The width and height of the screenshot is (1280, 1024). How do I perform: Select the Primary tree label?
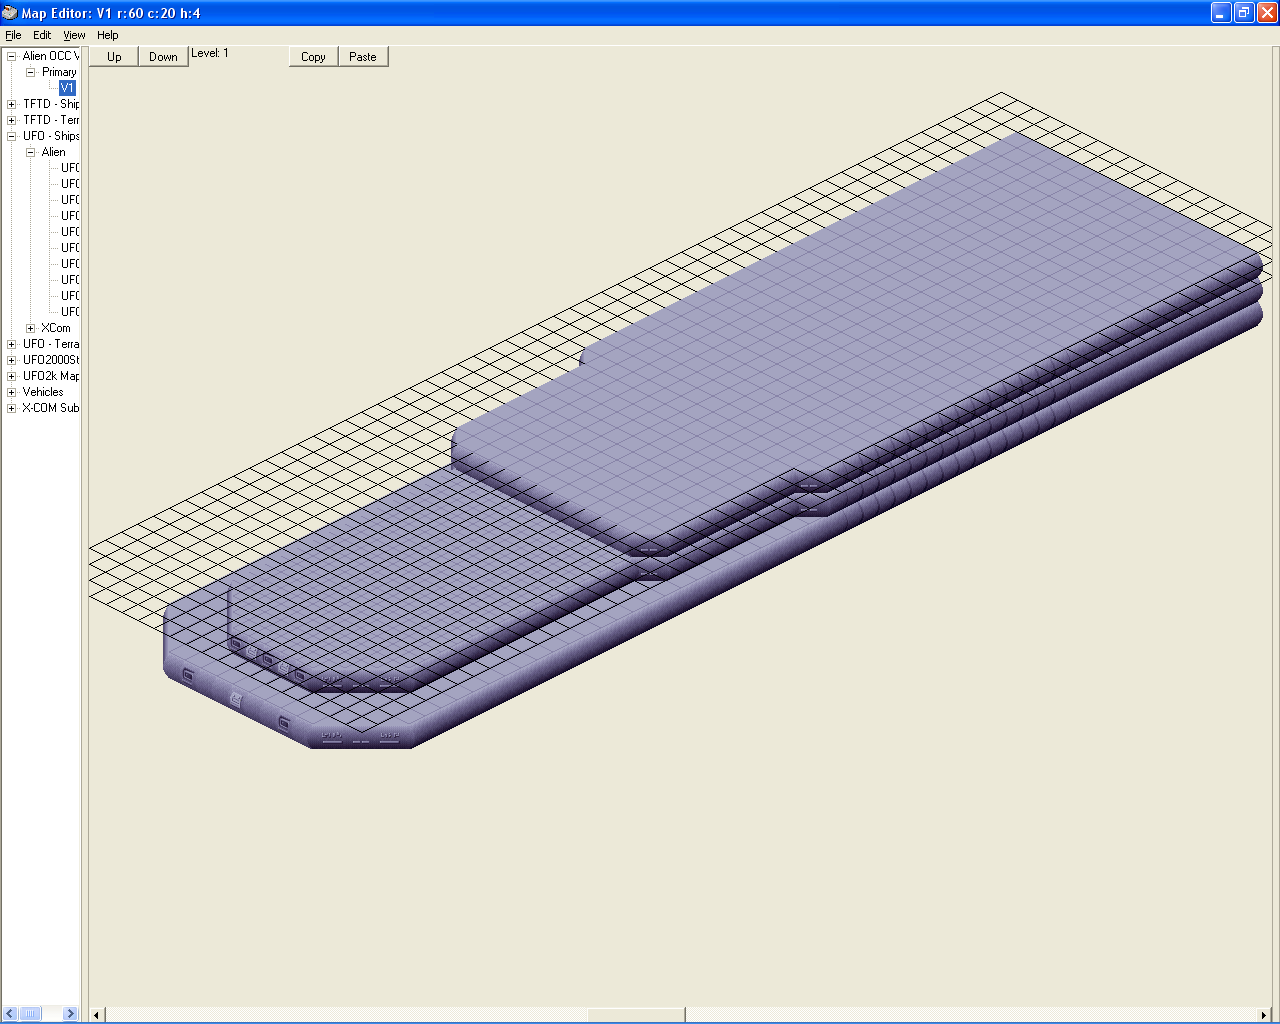(x=59, y=72)
